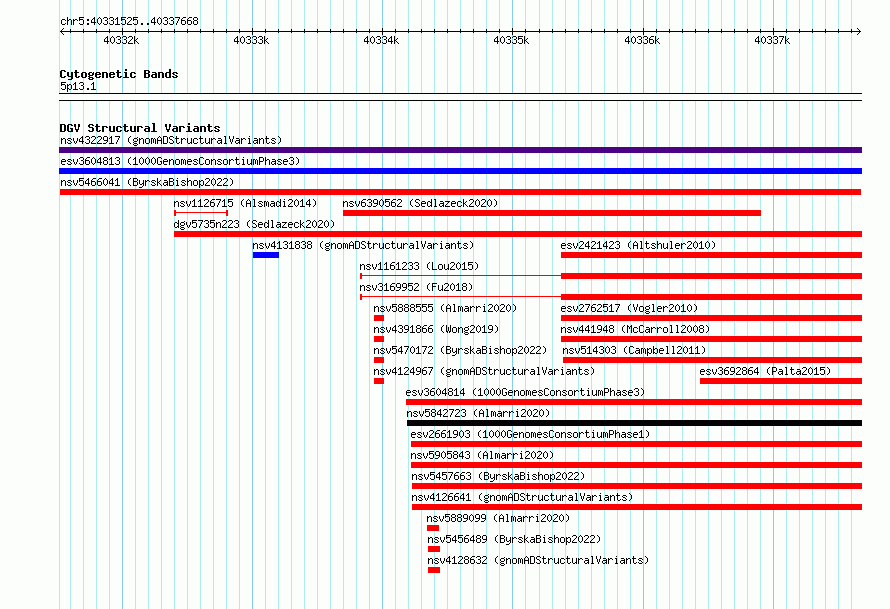This screenshot has height=609, width=890.
Task: Click the red nsv514303 variant bar
Action: 712,360
